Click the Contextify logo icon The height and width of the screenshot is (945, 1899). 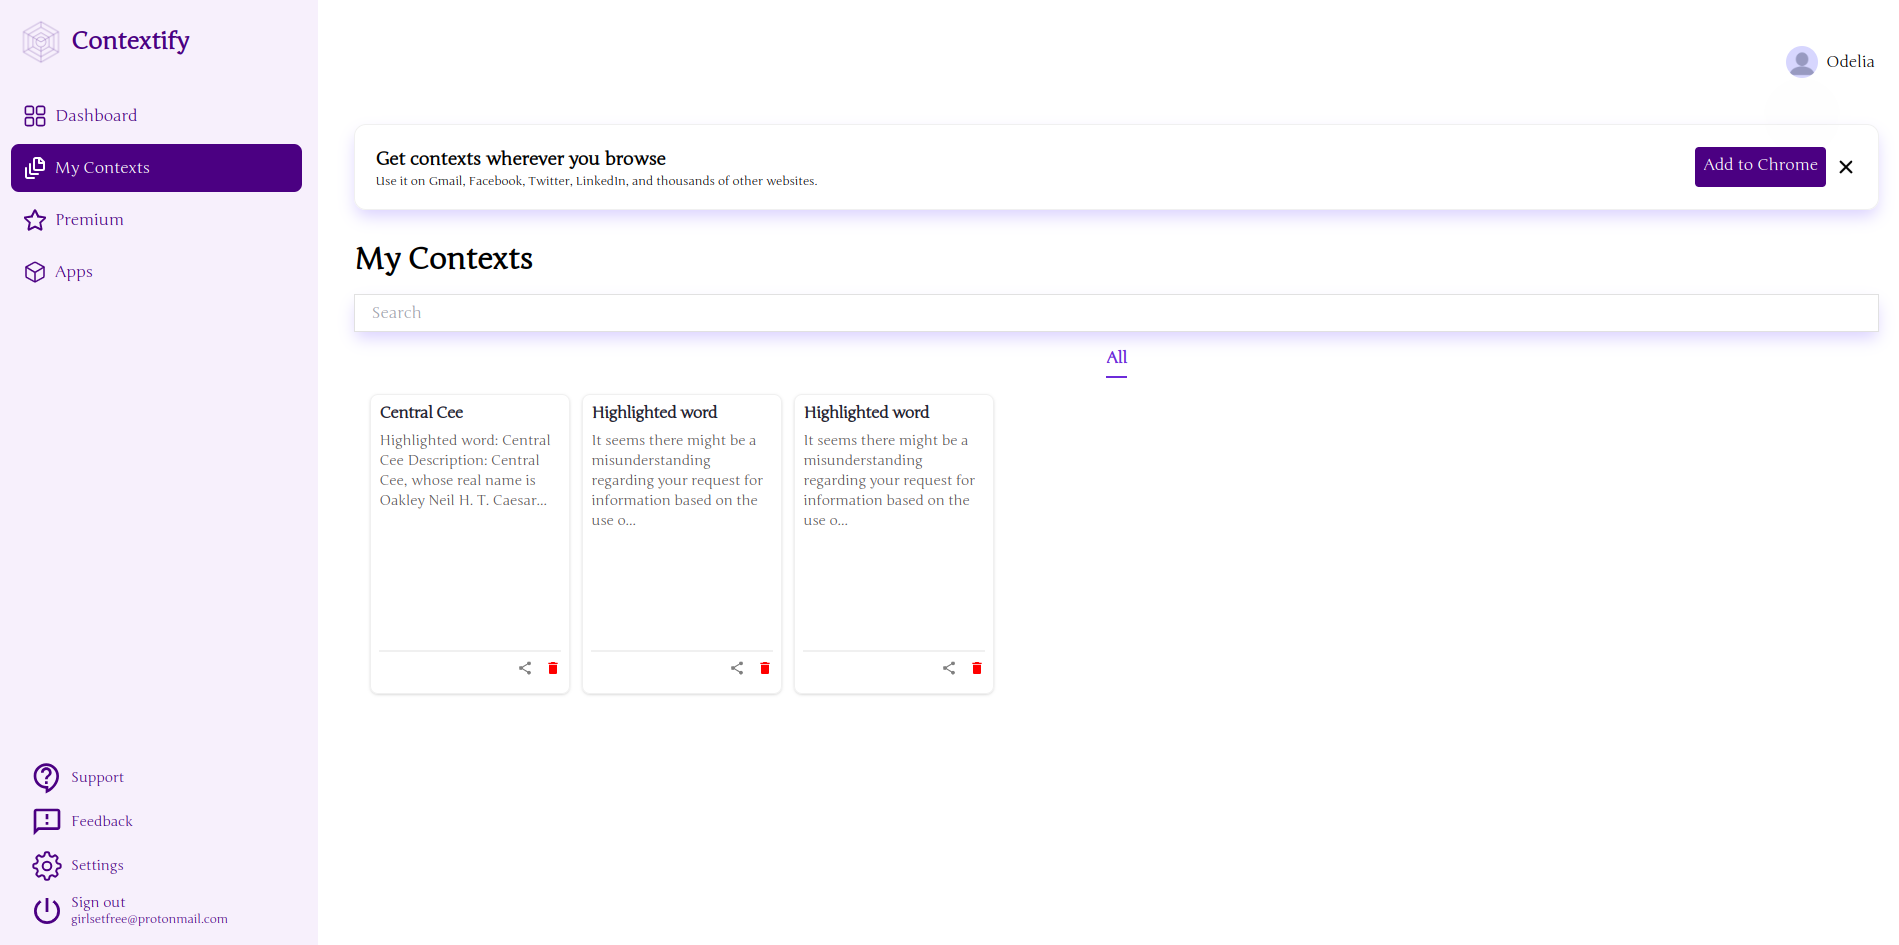(41, 42)
